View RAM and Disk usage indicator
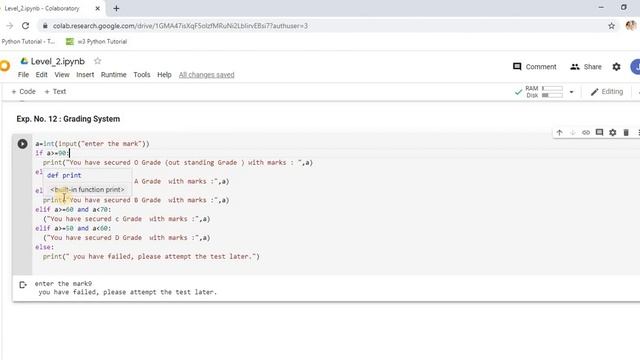Screen dimensions: 640x360 [544, 92]
